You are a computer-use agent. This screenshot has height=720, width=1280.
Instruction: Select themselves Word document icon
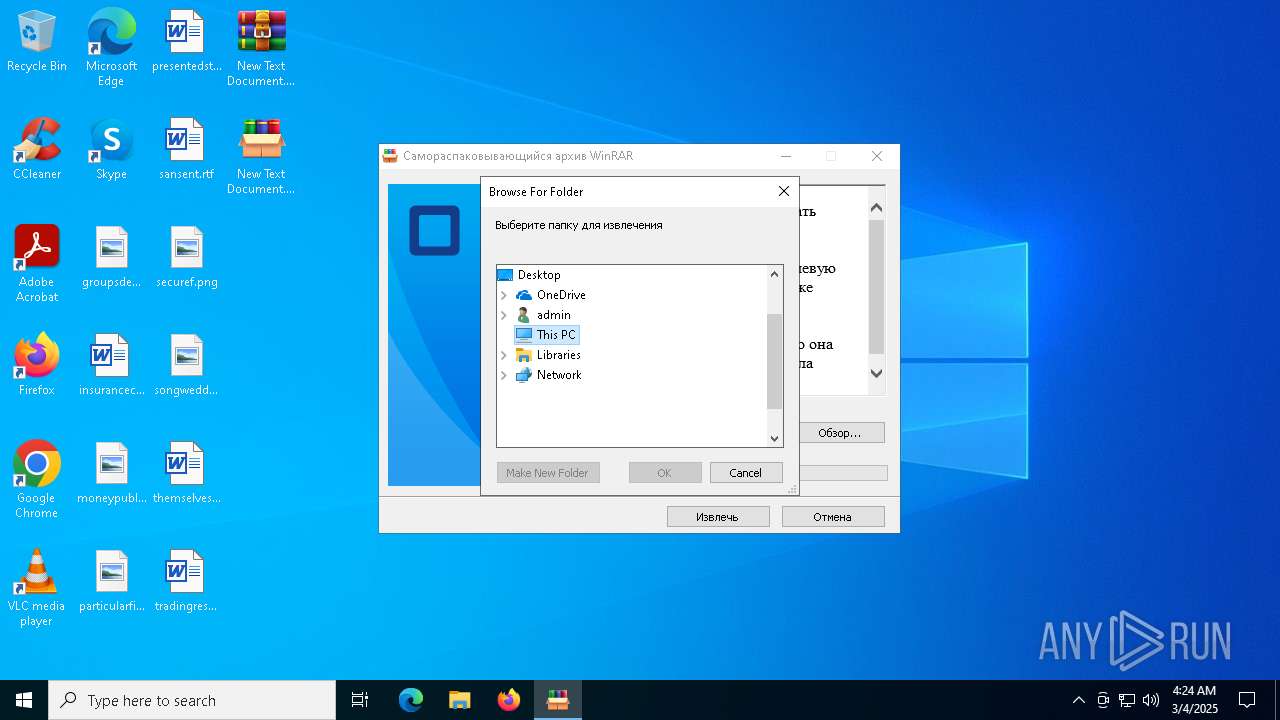(186, 473)
